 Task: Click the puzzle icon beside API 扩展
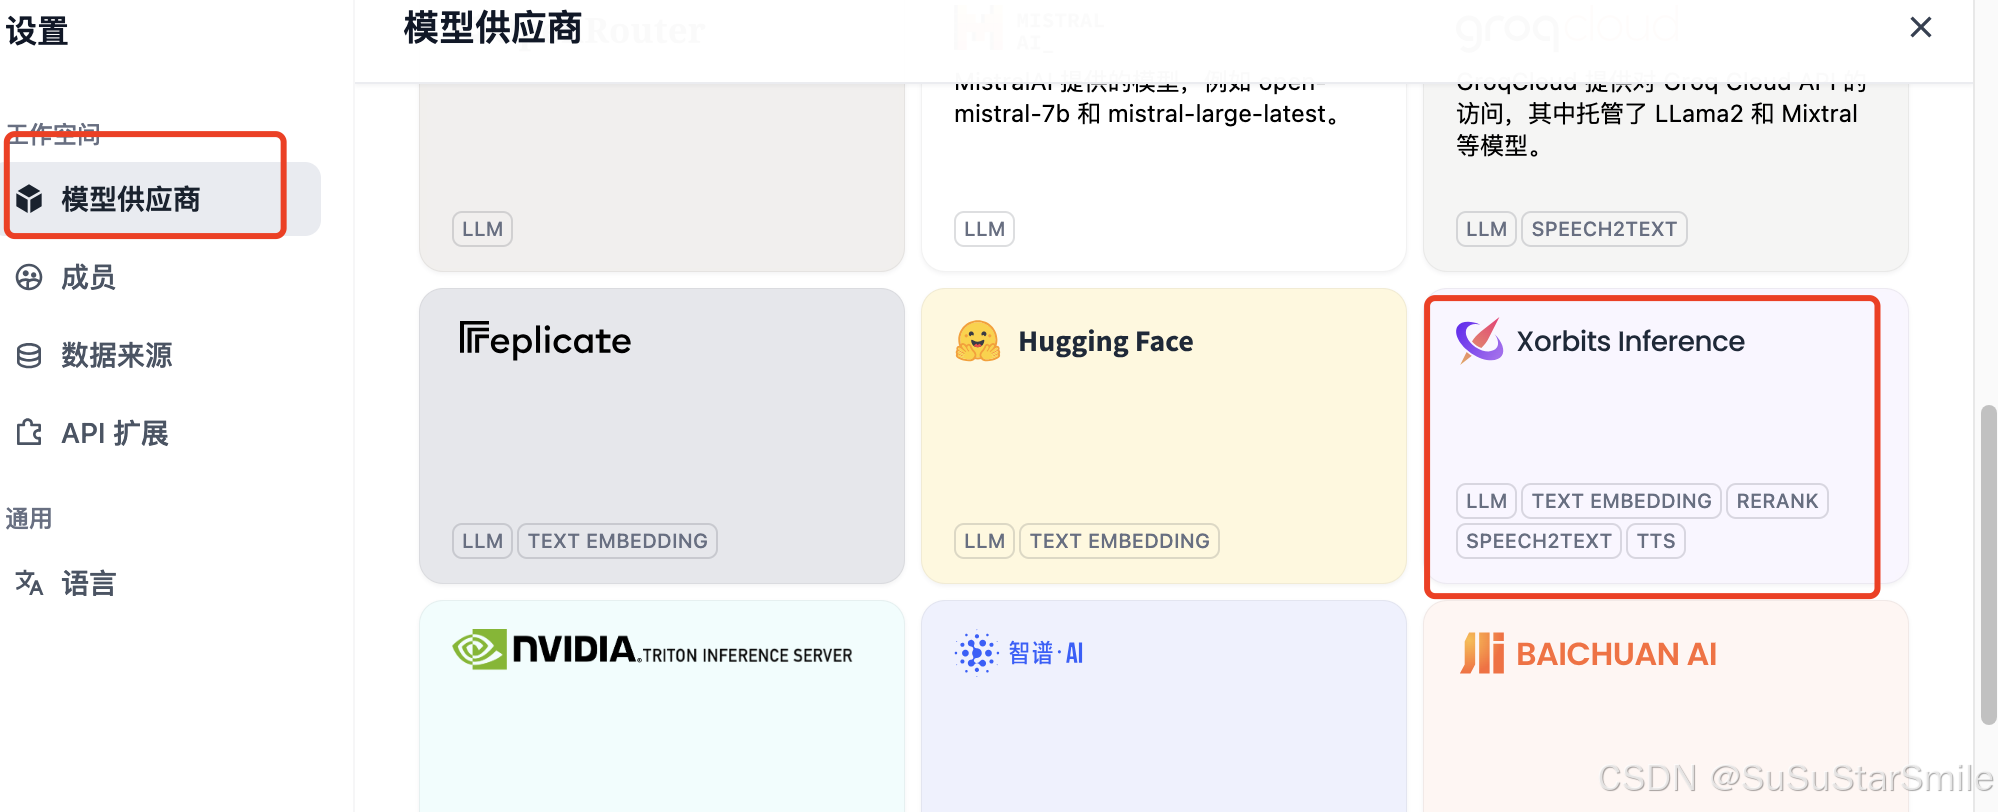click(x=30, y=433)
